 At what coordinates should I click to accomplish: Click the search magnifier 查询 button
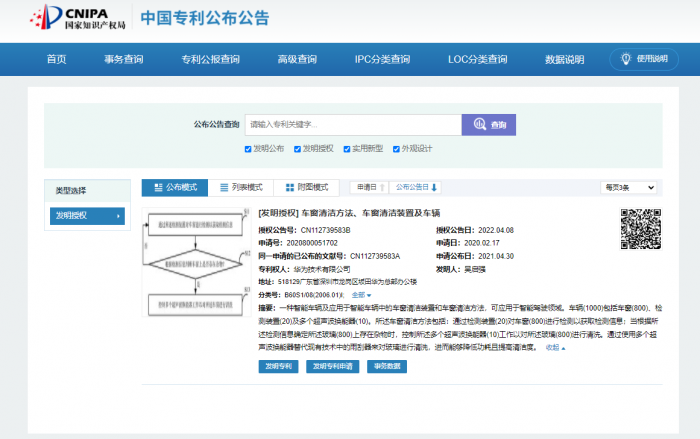[x=488, y=124]
